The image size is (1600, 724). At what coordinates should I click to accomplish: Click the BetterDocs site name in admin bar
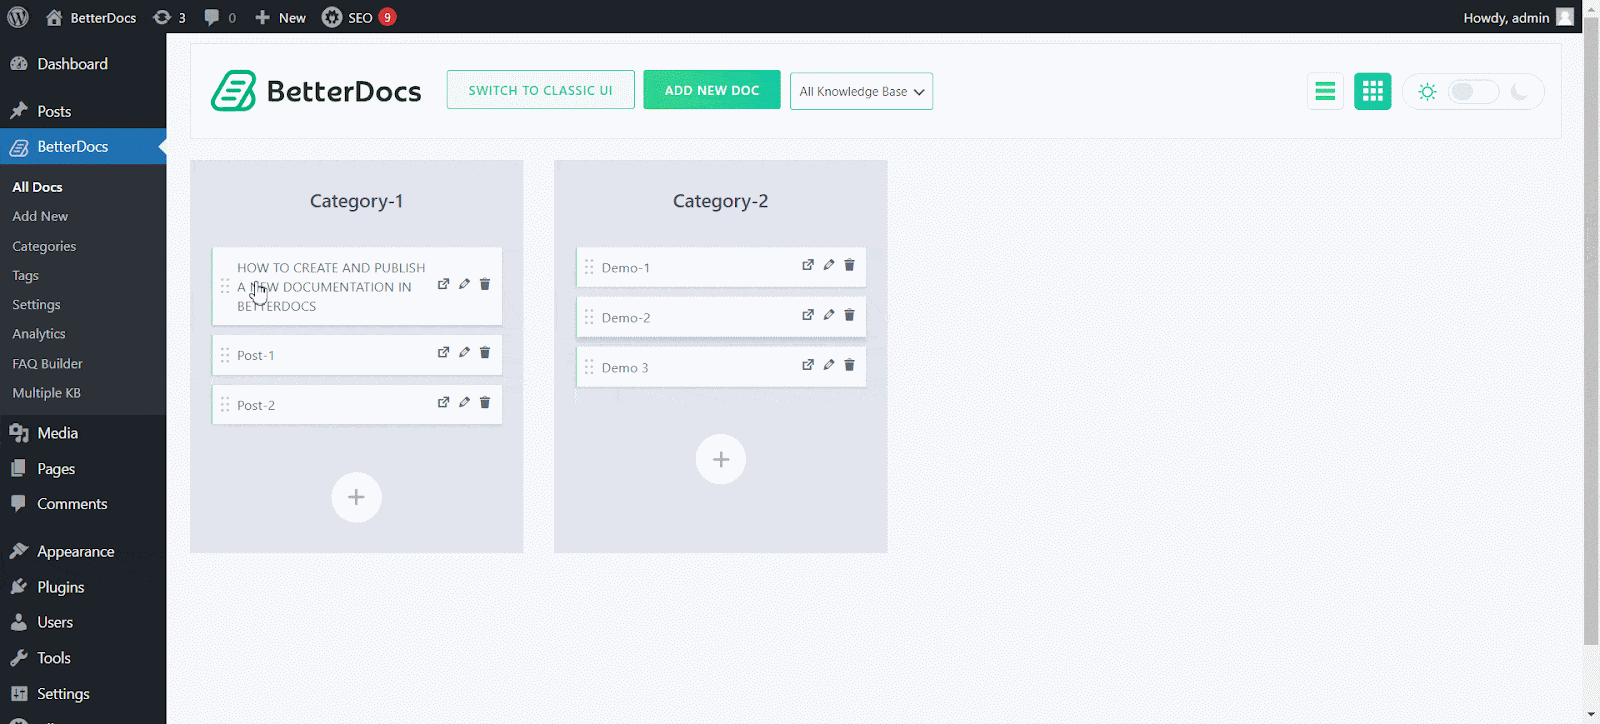[x=91, y=17]
